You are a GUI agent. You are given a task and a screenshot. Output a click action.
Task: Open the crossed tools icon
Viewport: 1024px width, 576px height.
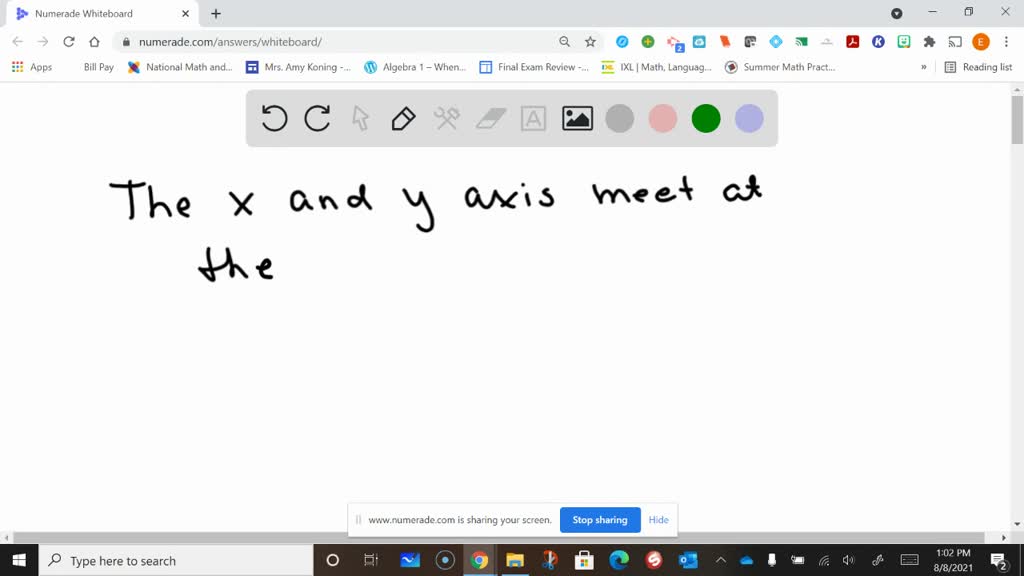(447, 118)
